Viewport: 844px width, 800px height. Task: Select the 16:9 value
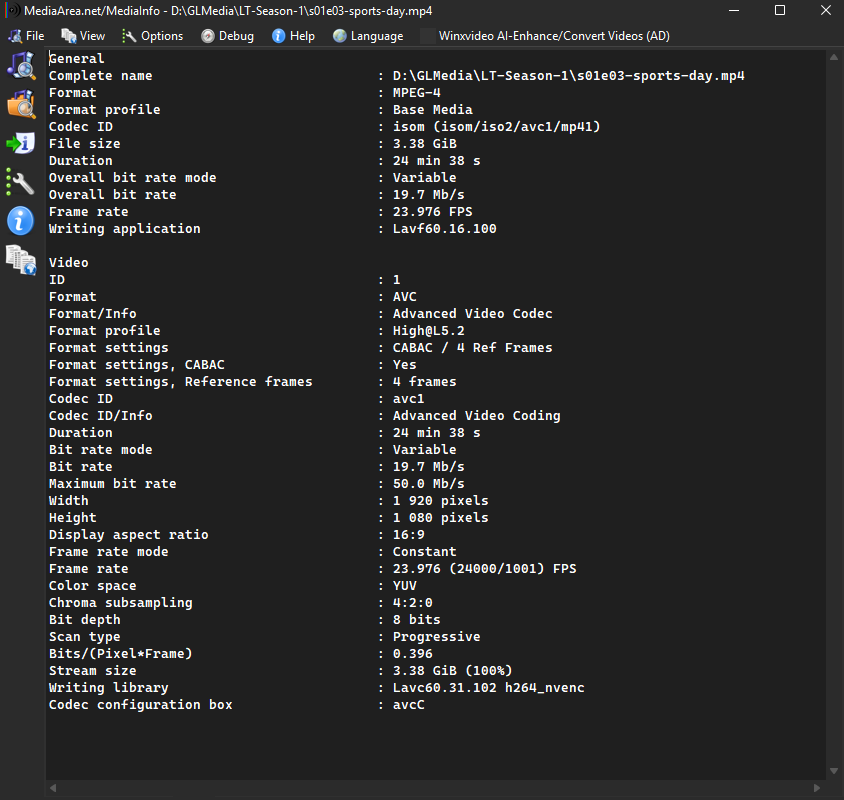coord(409,535)
